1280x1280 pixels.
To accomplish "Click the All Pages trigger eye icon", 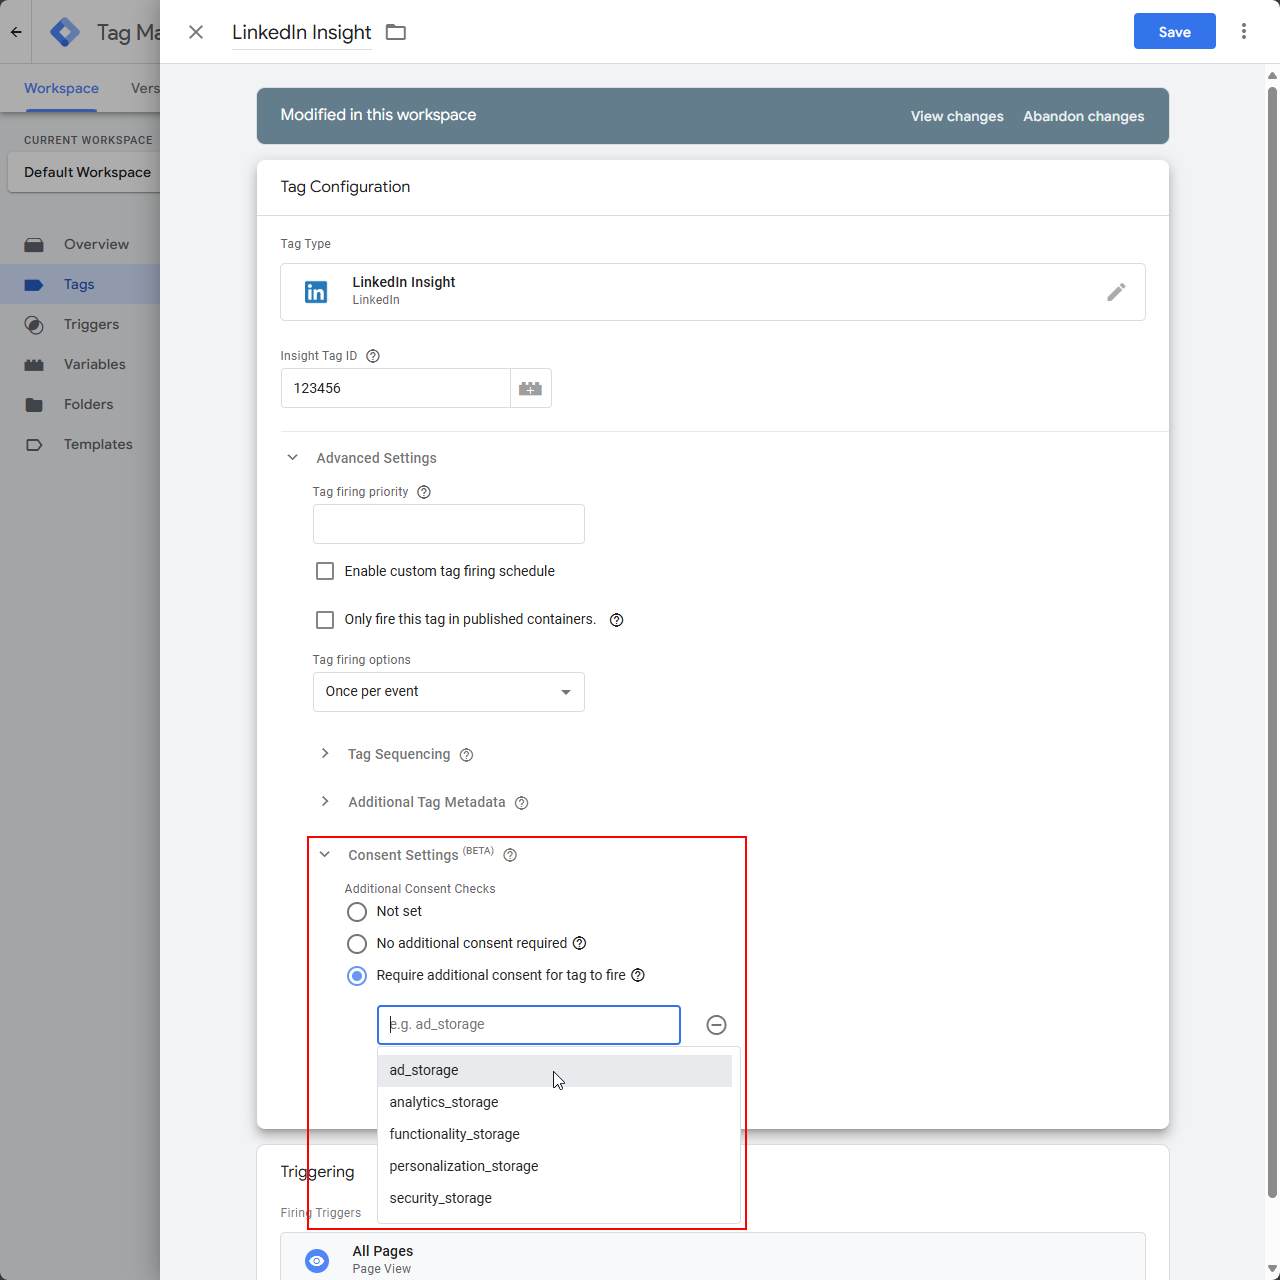I will pos(317,1261).
